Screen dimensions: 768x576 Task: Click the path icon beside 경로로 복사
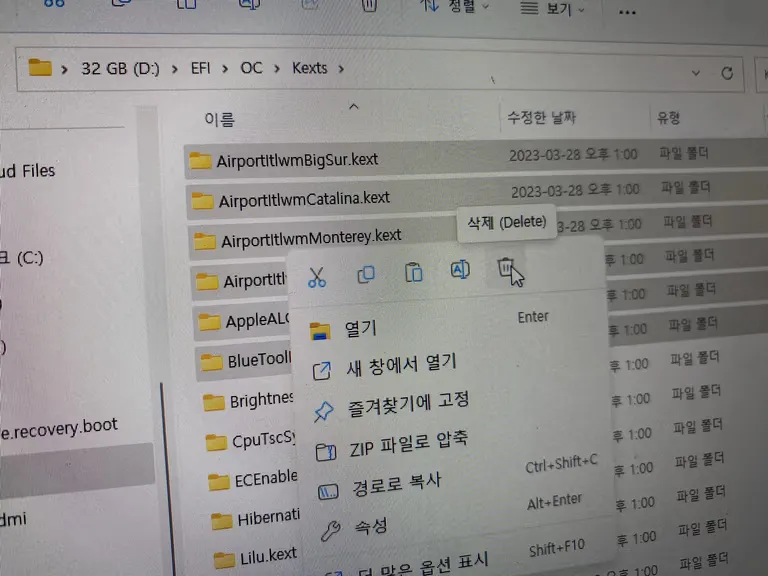pyautogui.click(x=328, y=491)
